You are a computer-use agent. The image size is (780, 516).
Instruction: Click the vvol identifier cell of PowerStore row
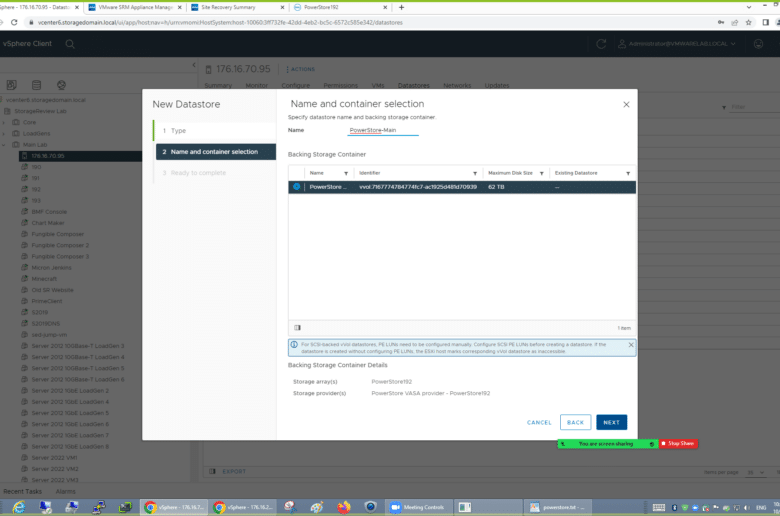pyautogui.click(x=418, y=187)
